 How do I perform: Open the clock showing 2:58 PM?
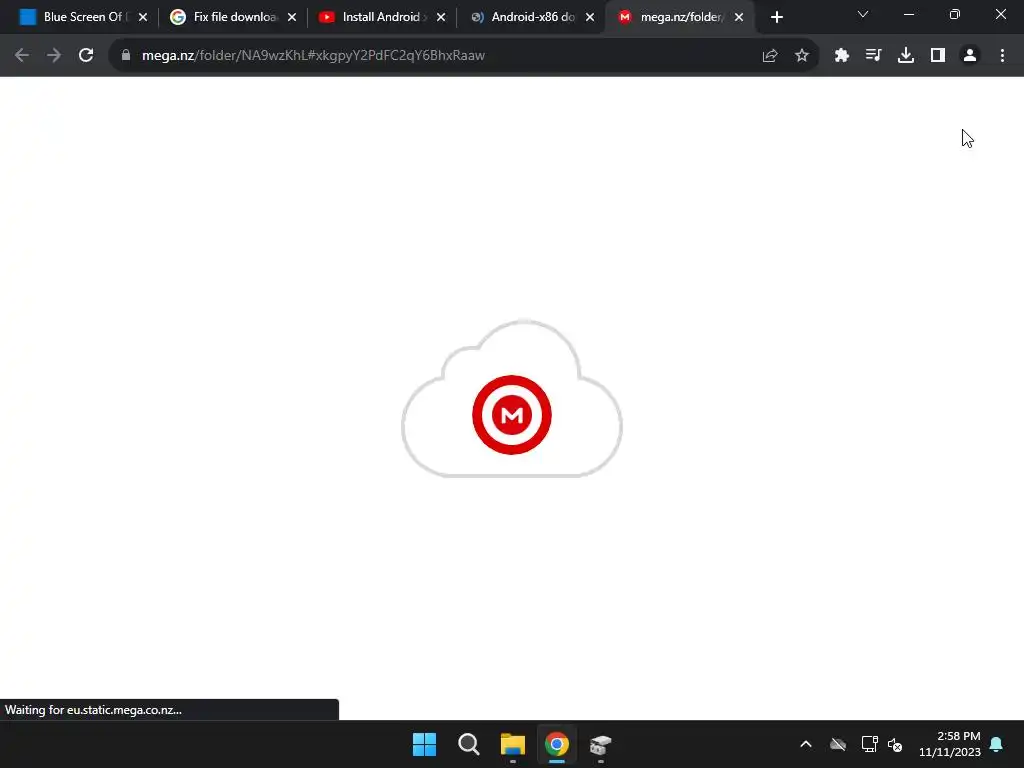[x=950, y=744]
